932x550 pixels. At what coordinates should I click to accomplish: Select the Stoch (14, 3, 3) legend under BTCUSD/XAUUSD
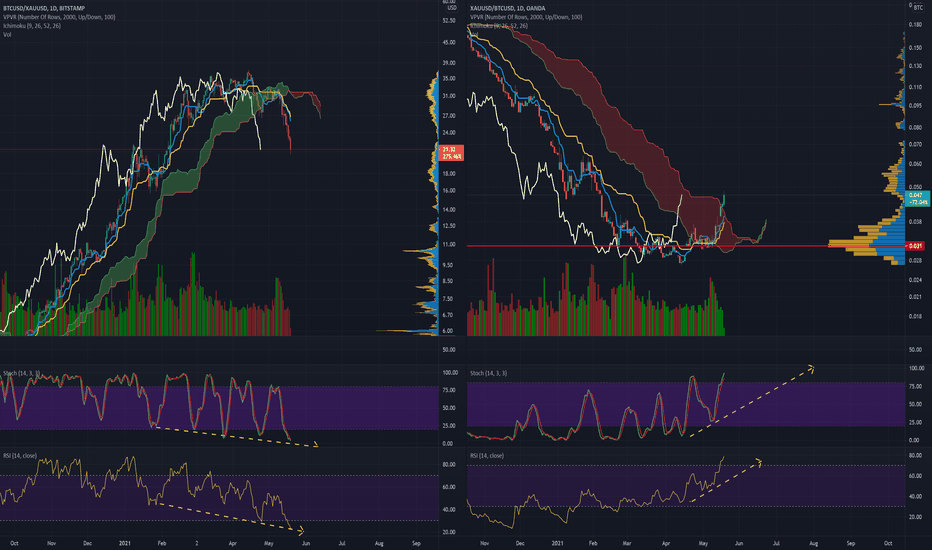(x=21, y=373)
